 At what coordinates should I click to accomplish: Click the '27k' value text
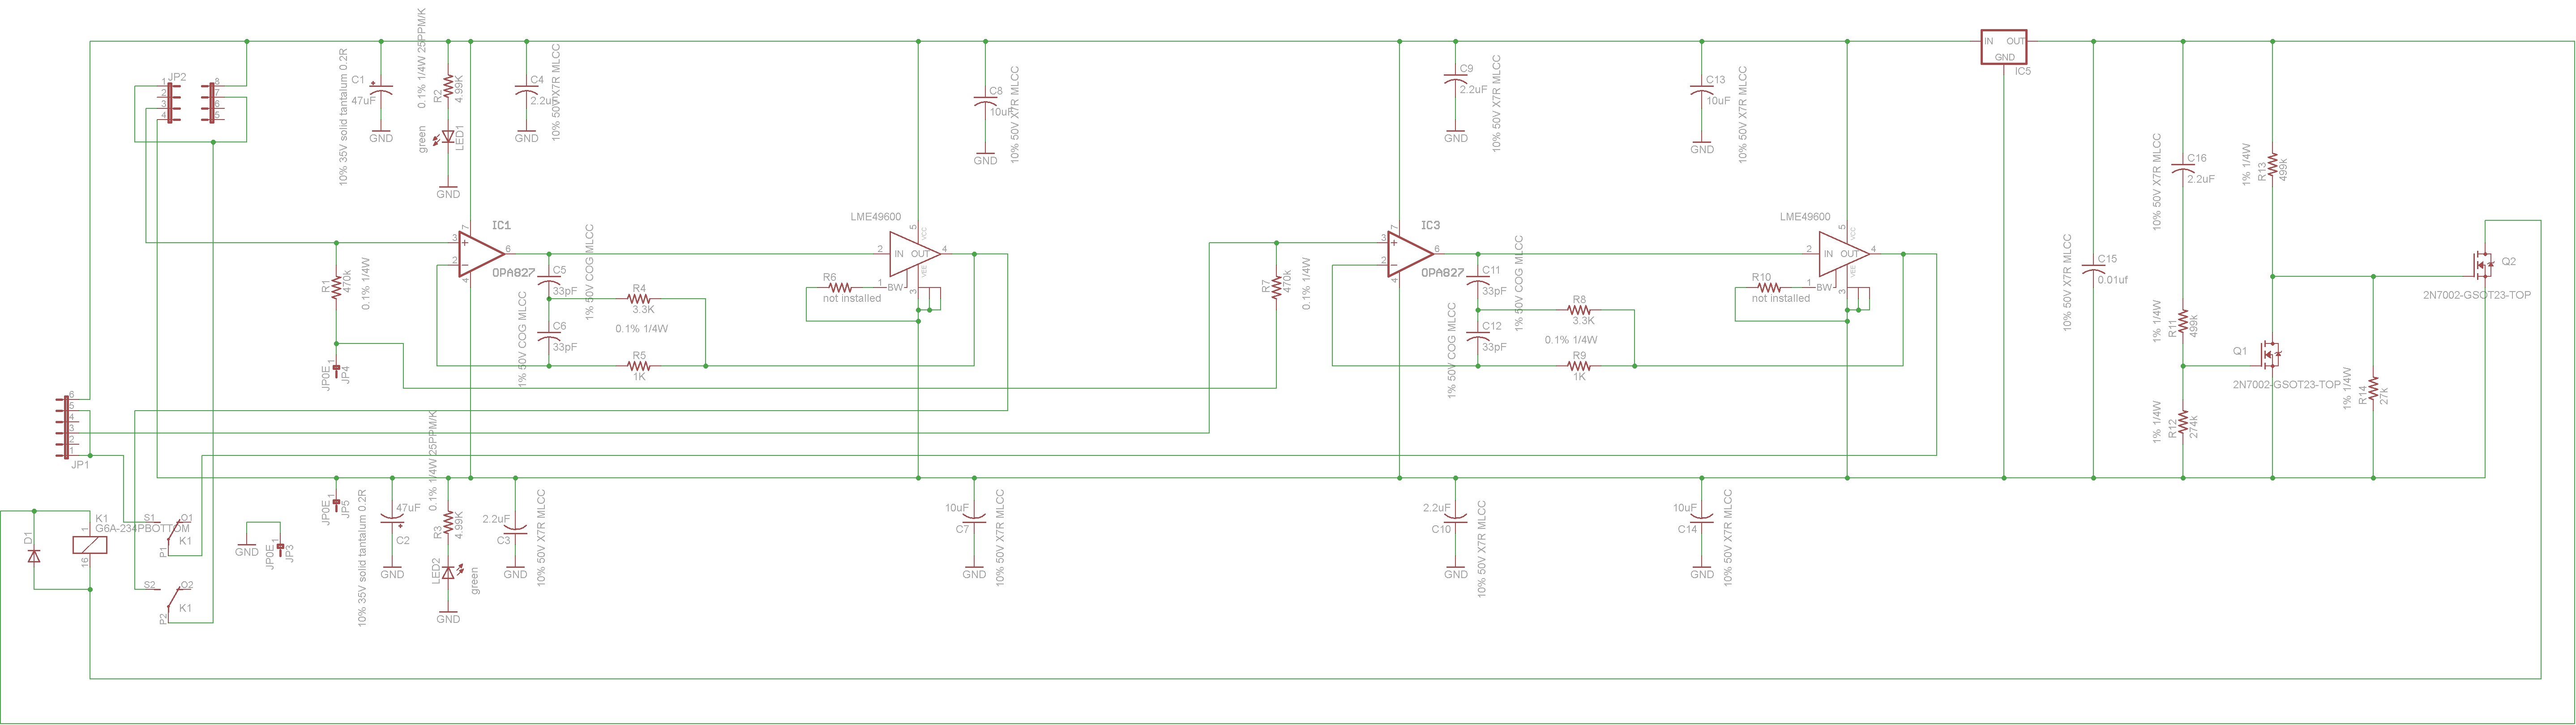[x=2384, y=396]
